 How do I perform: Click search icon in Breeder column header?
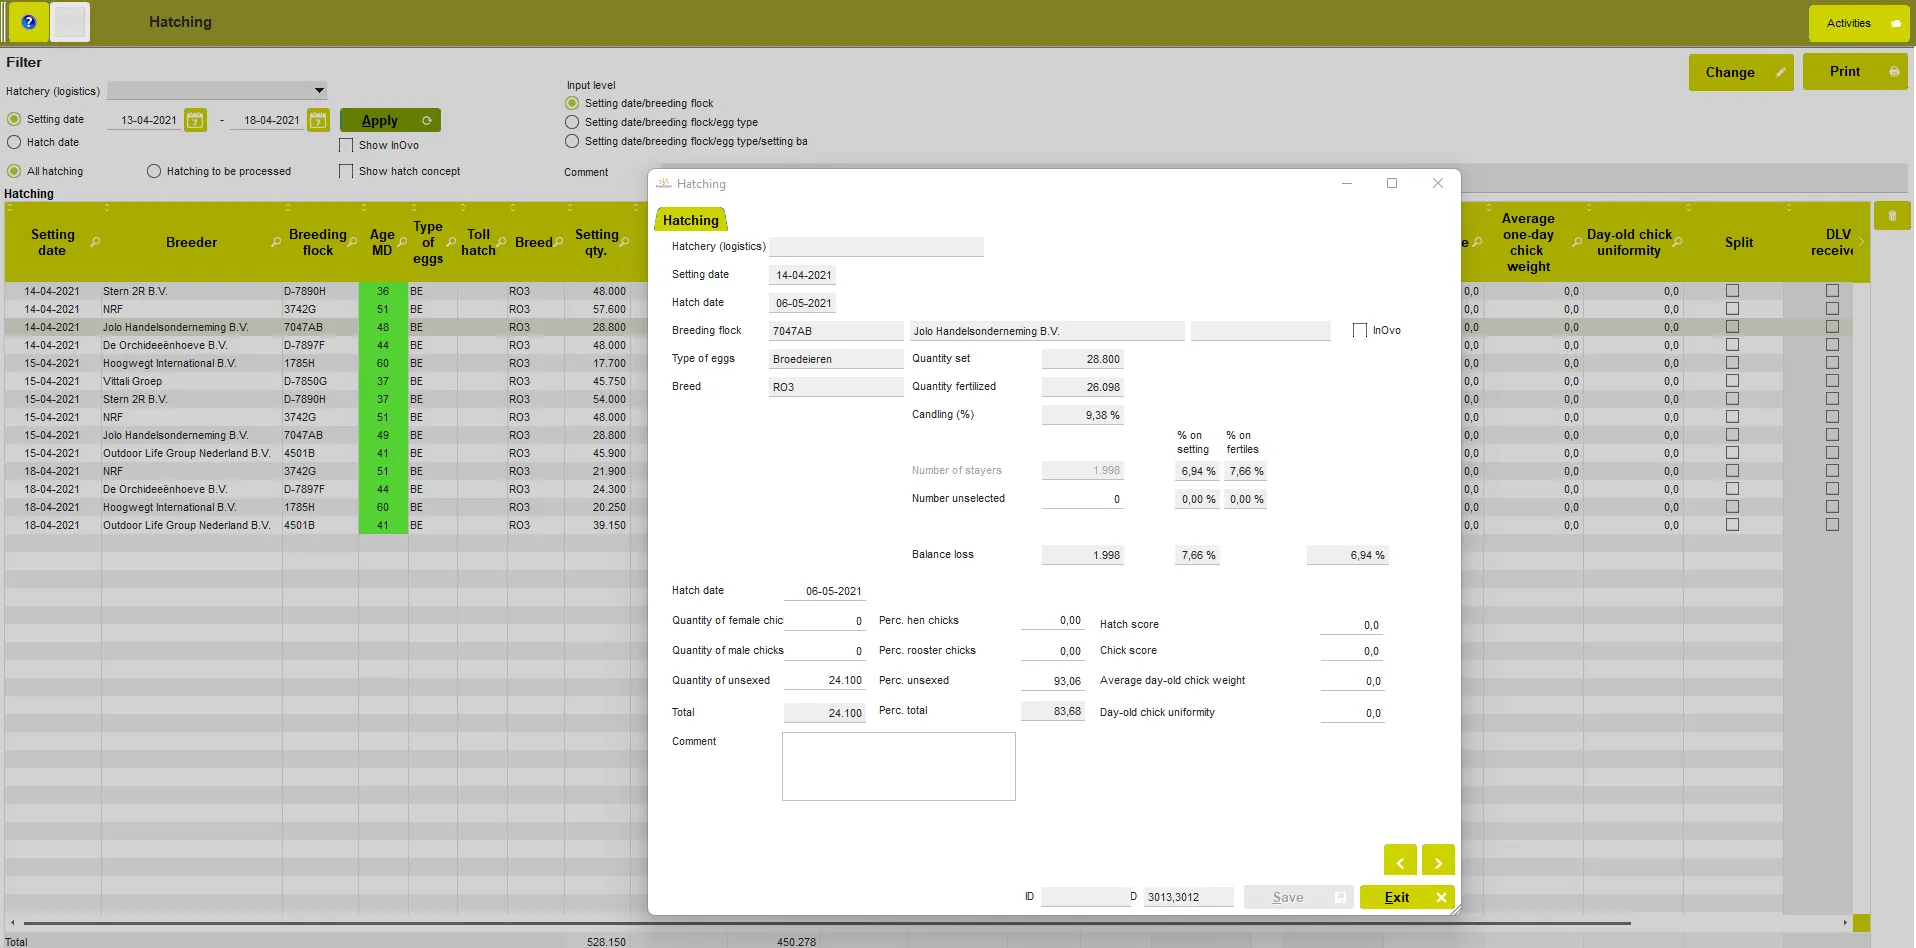[276, 243]
